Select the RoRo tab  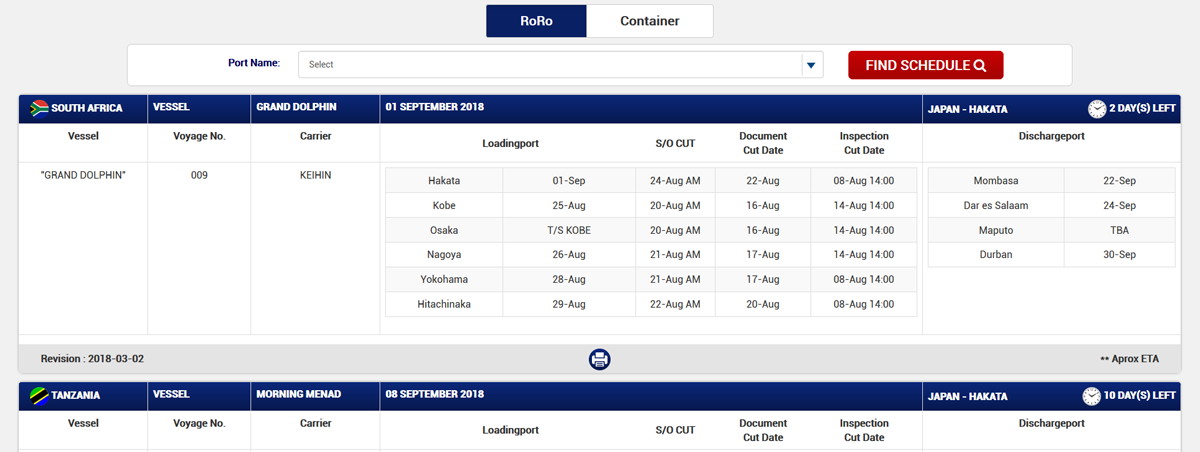536,21
